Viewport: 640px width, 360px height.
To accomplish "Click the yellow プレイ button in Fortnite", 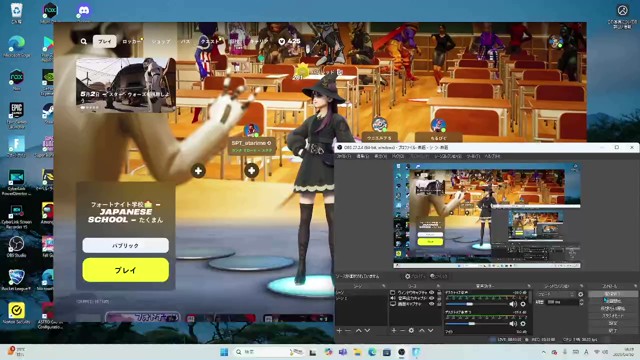I will click(x=125, y=270).
